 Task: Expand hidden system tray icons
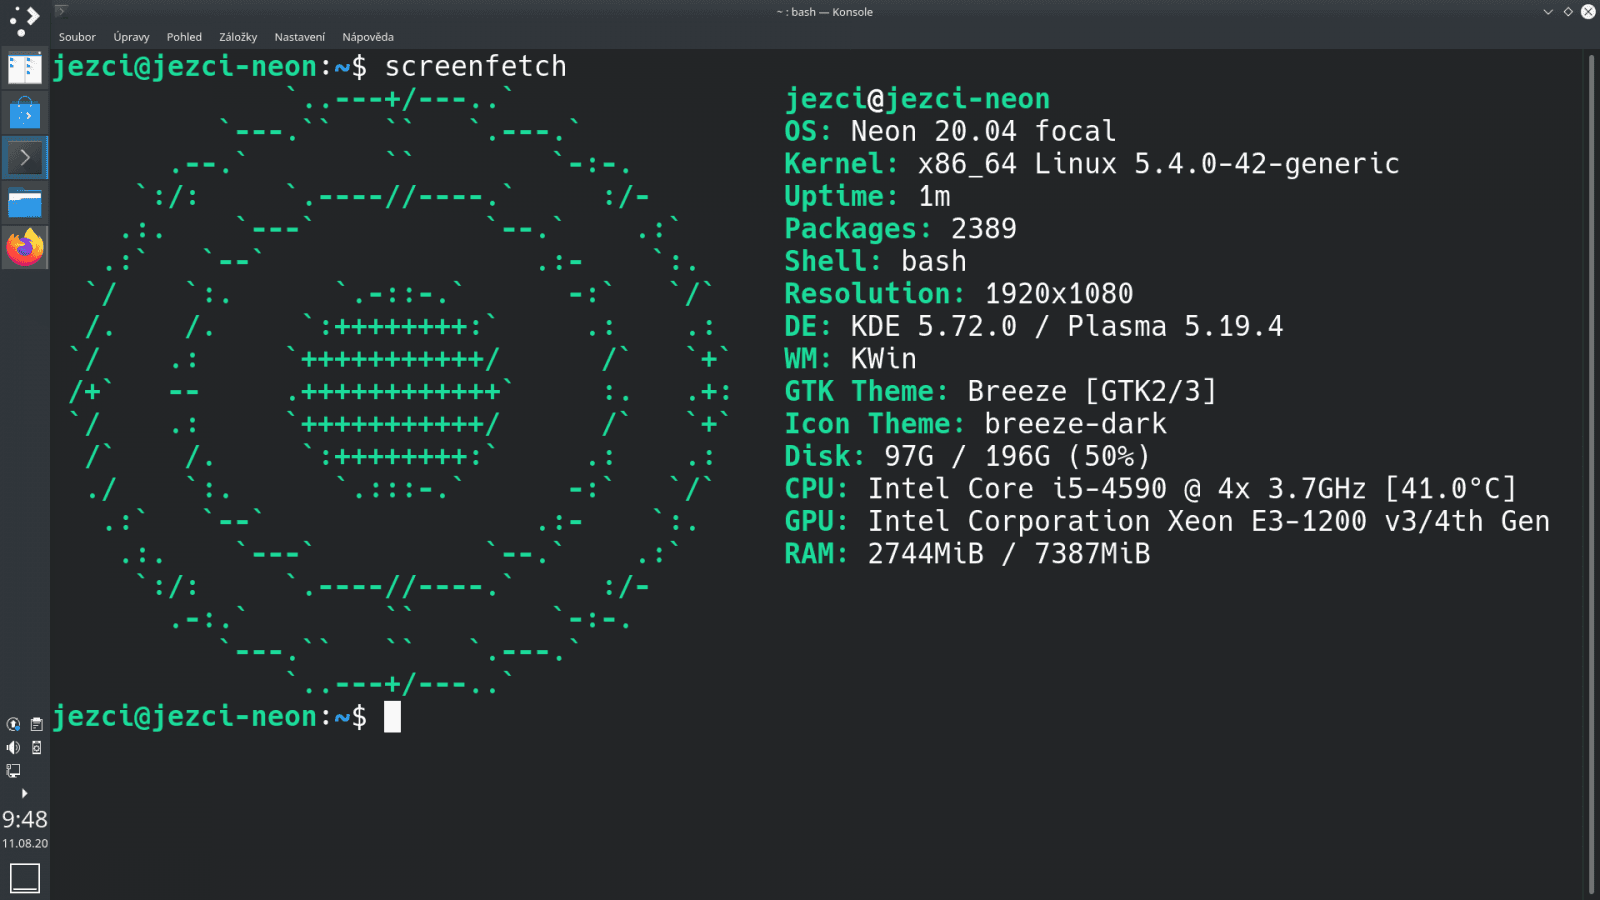[x=24, y=793]
